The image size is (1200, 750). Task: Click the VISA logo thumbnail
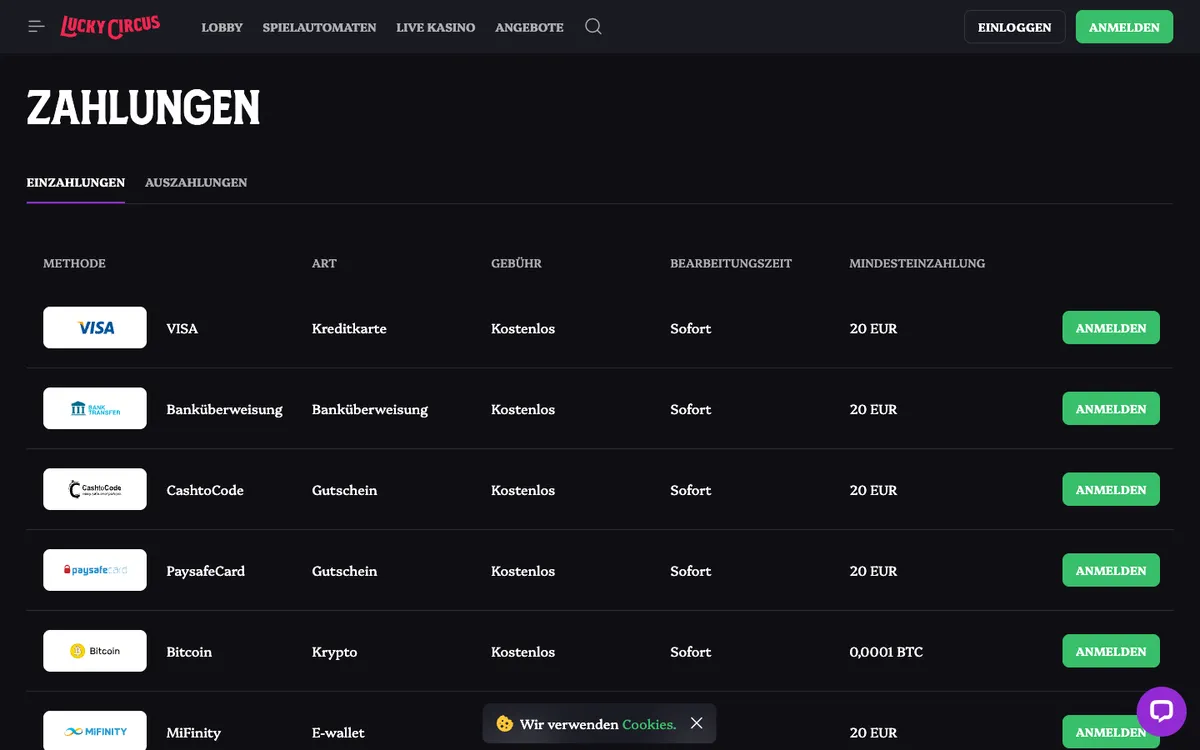[95, 328]
